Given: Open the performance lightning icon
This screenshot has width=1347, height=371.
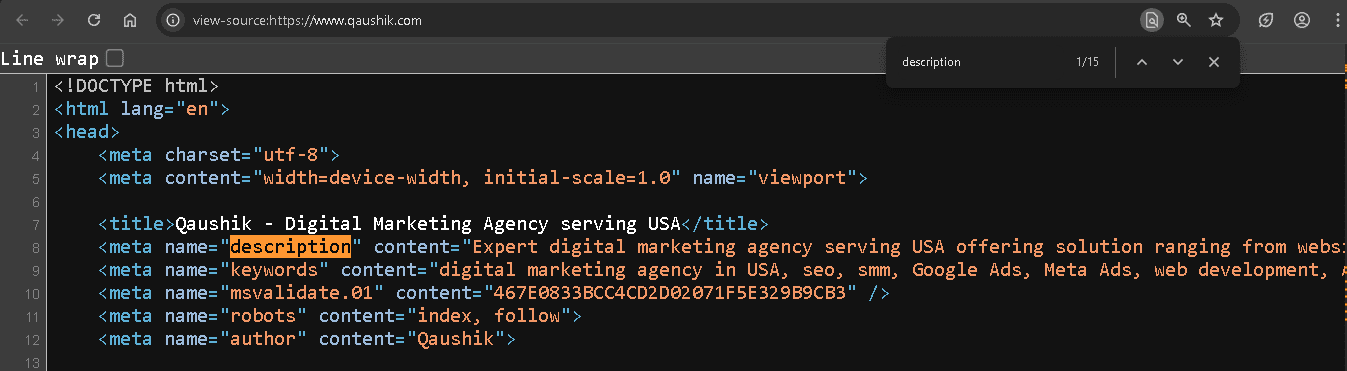Looking at the screenshot, I should pos(1266,20).
